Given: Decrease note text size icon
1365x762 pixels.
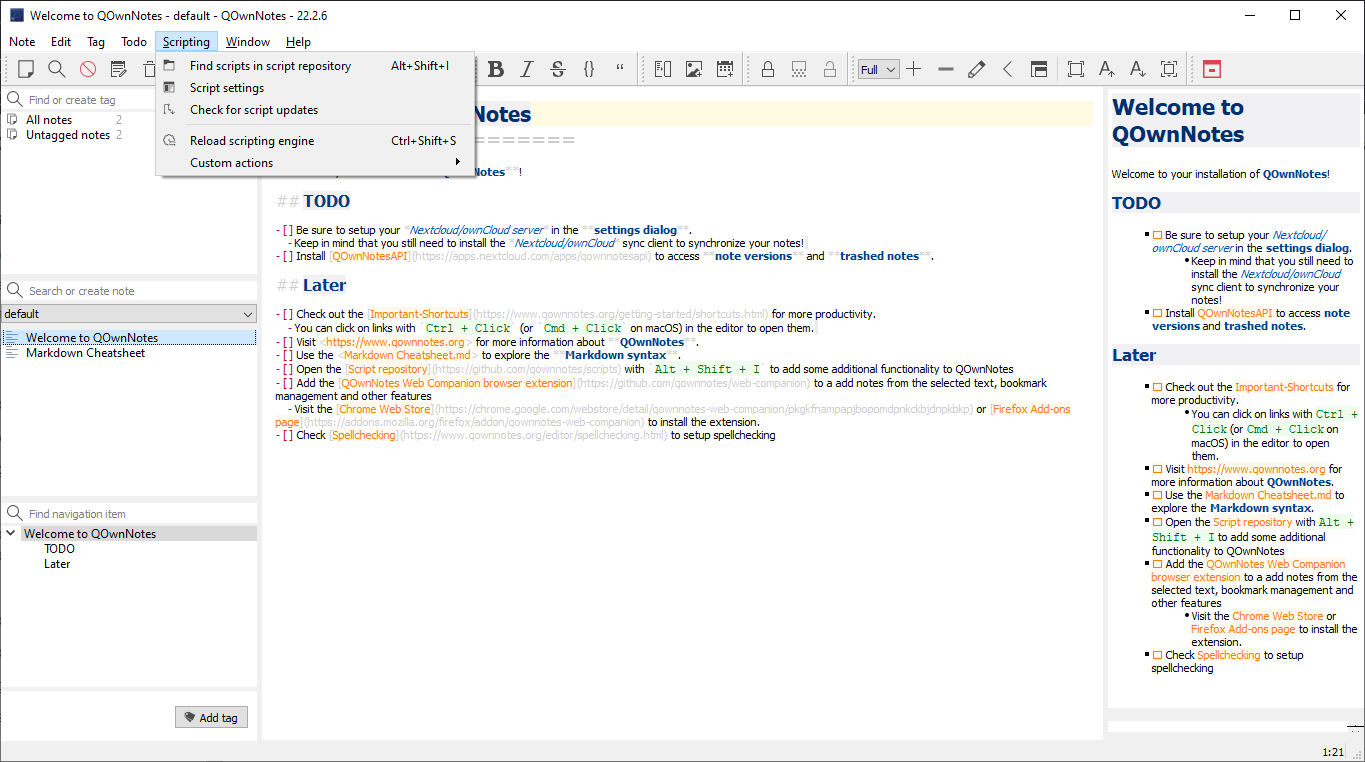Looking at the screenshot, I should (x=1138, y=69).
